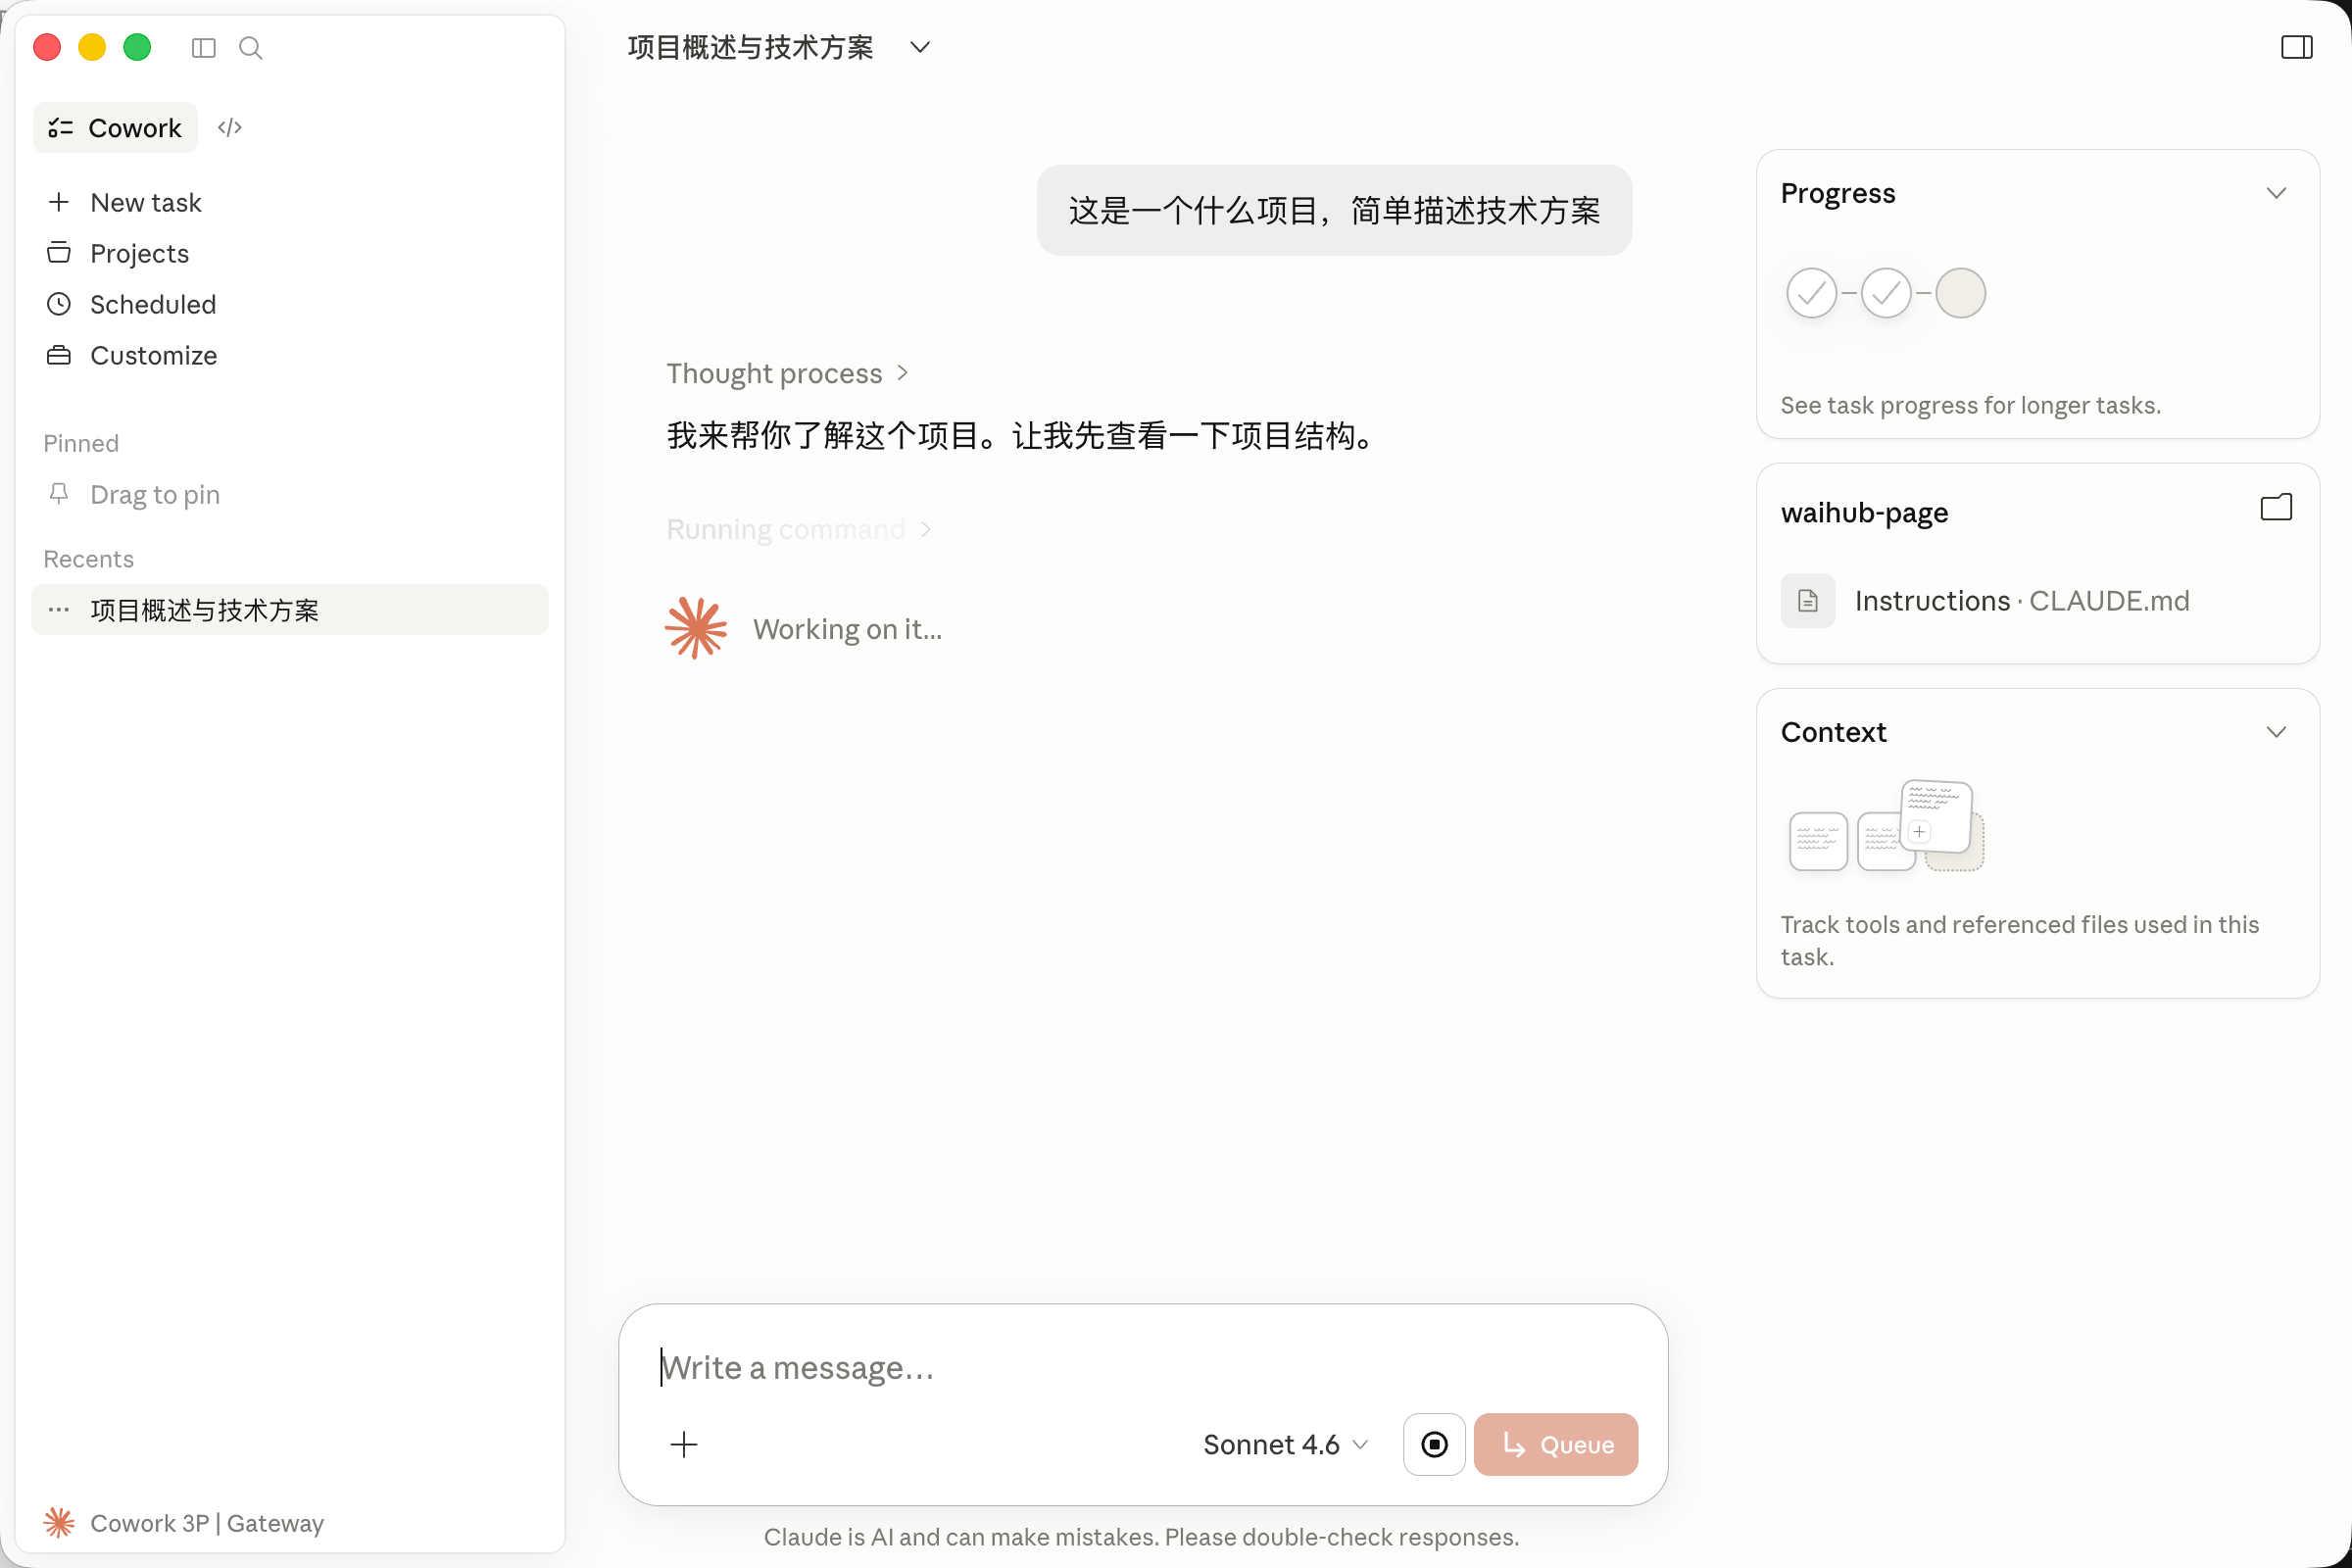Click the New task plus icon

point(59,203)
